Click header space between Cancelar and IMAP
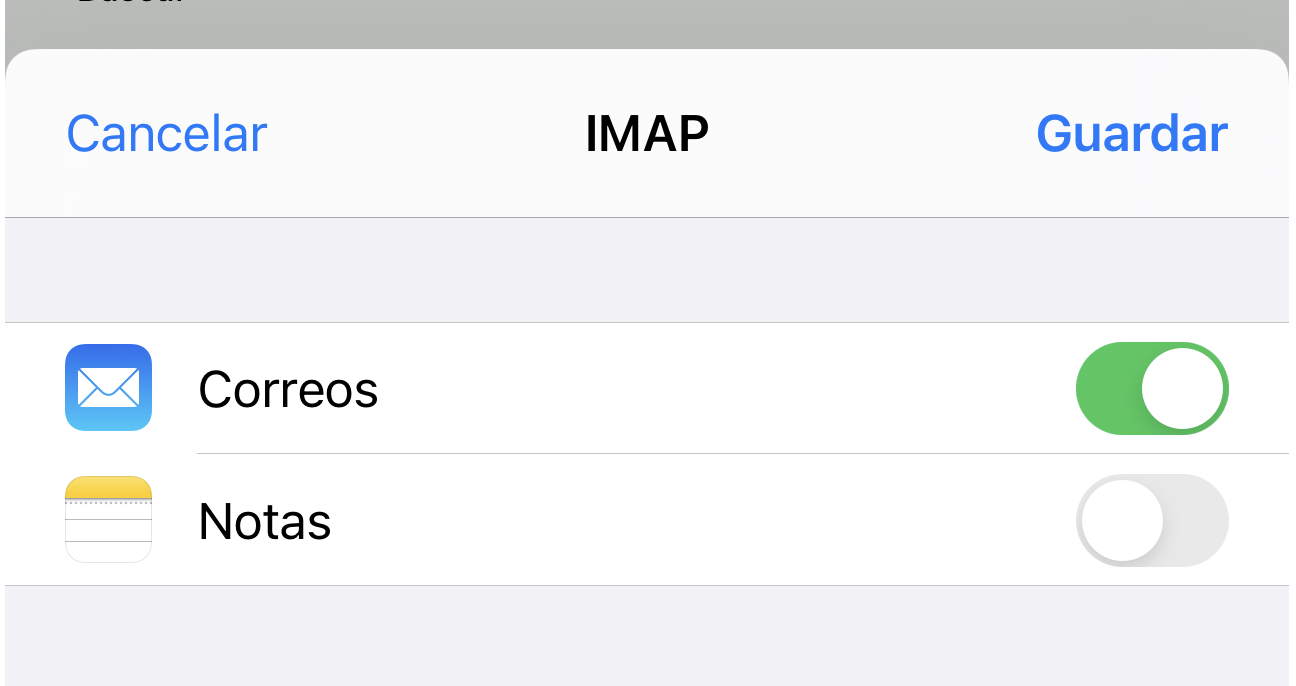The height and width of the screenshot is (686, 1296). pos(425,134)
